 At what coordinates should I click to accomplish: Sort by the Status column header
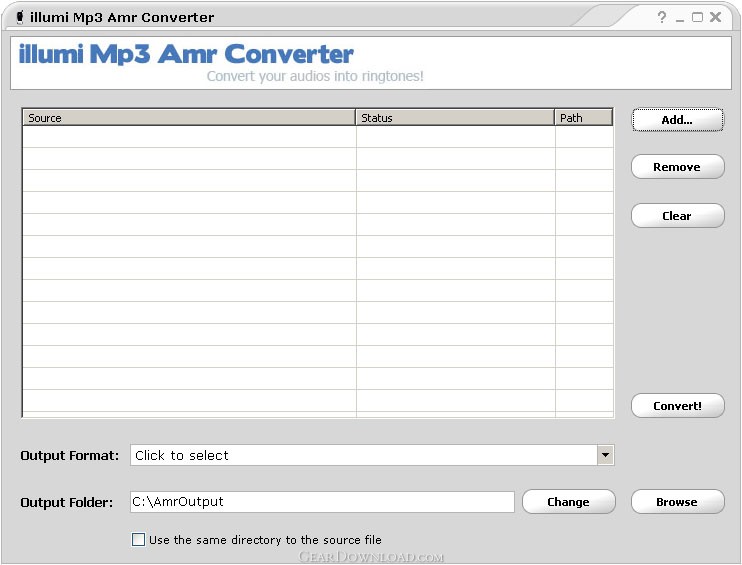point(455,117)
